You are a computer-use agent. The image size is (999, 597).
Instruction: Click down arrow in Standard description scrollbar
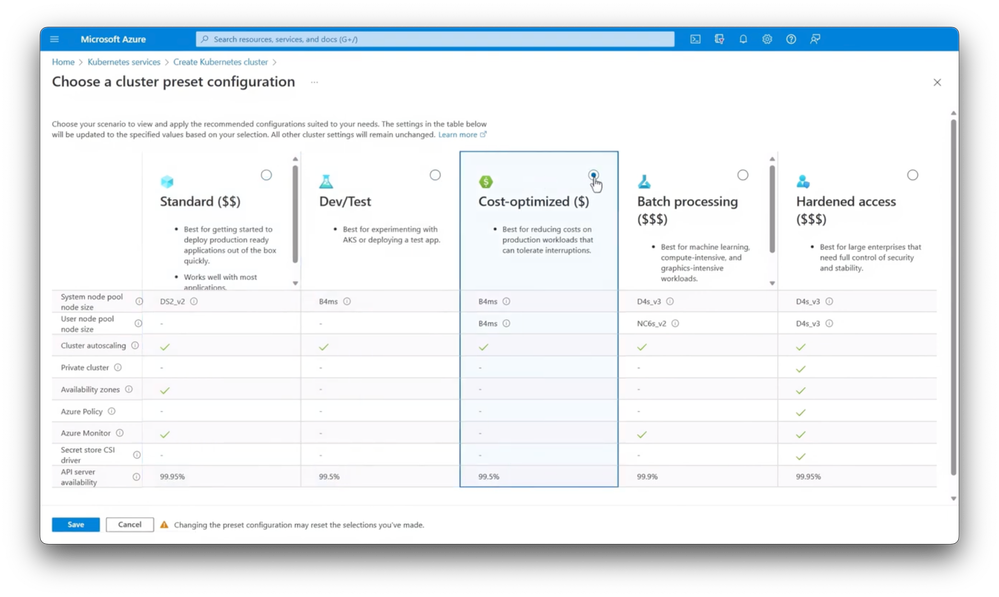click(x=295, y=284)
